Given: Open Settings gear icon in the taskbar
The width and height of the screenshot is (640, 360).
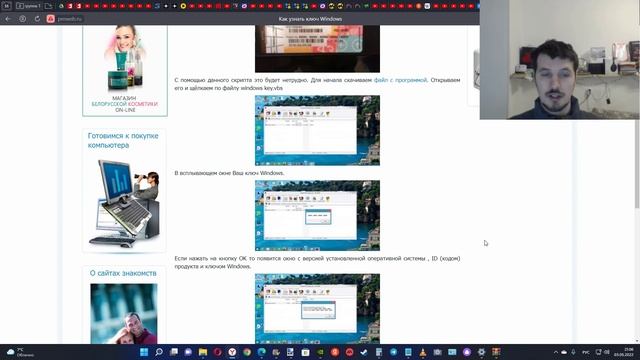Looking at the screenshot, I should point(482,352).
